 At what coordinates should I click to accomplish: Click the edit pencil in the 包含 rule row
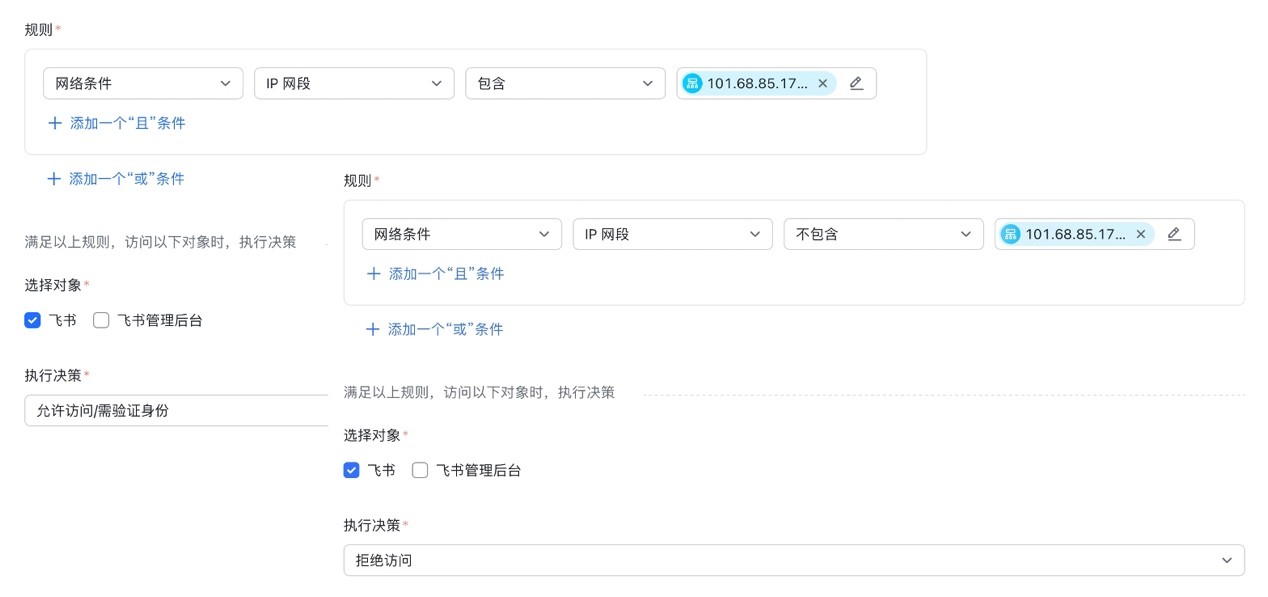coord(856,84)
